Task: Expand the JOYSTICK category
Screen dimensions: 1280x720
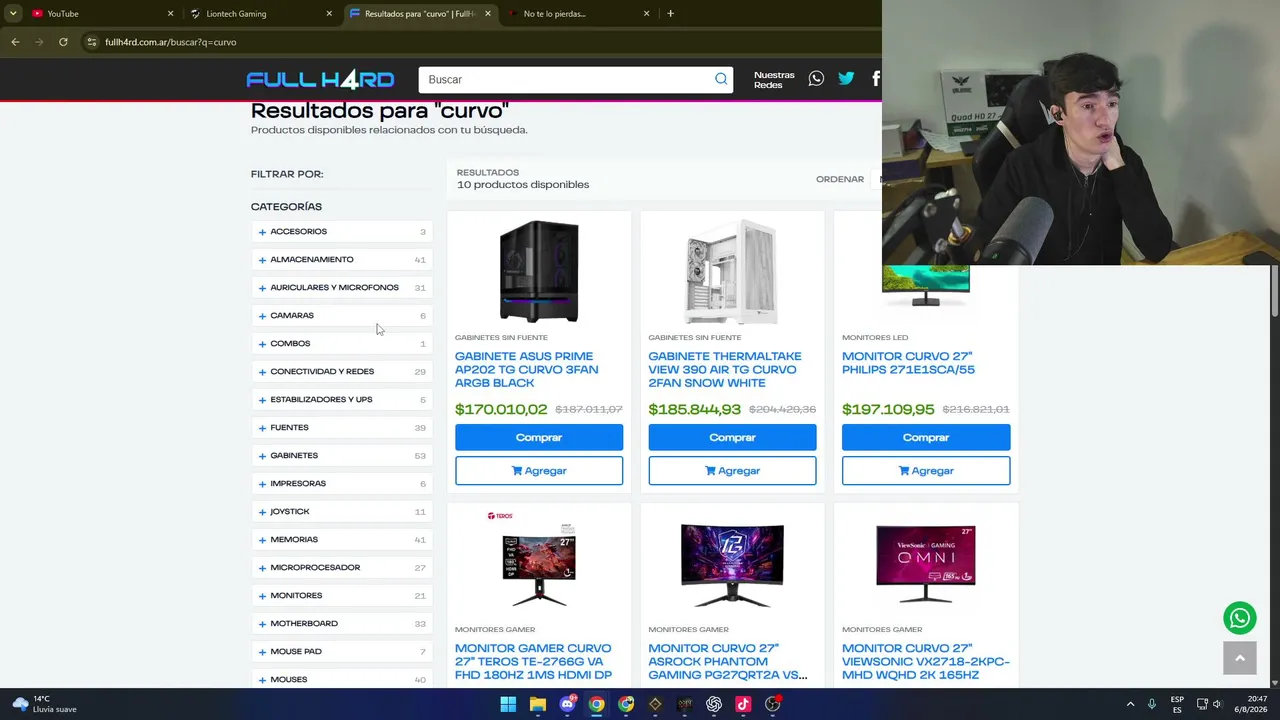Action: [x=342, y=512]
